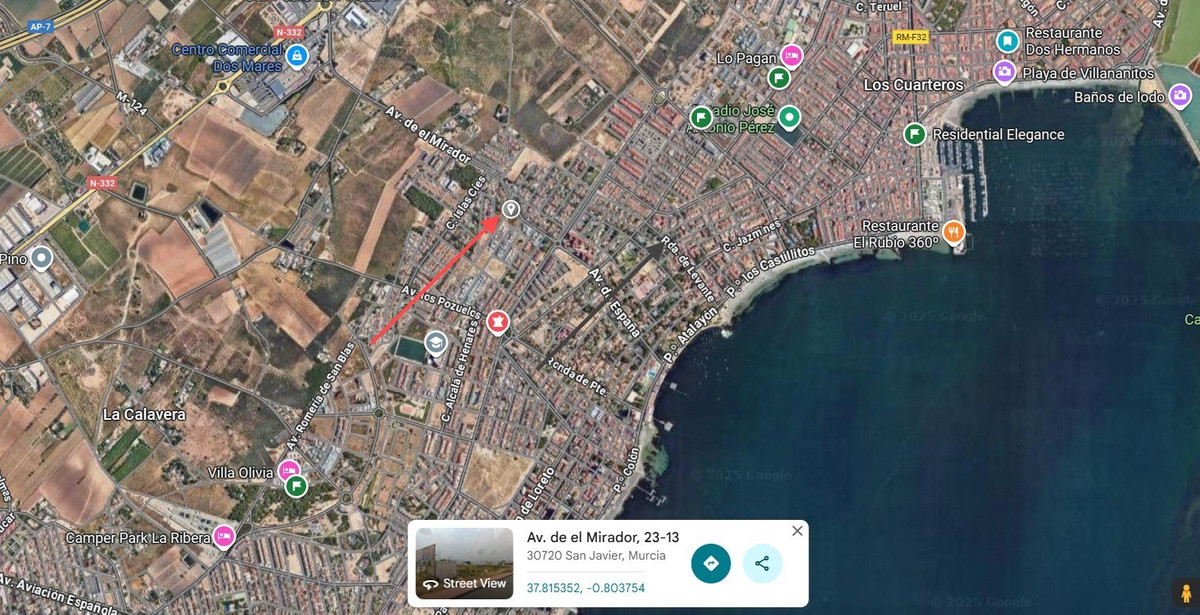Viewport: 1200px width, 615px height.
Task: Click the school graduation cap marker
Action: (435, 343)
